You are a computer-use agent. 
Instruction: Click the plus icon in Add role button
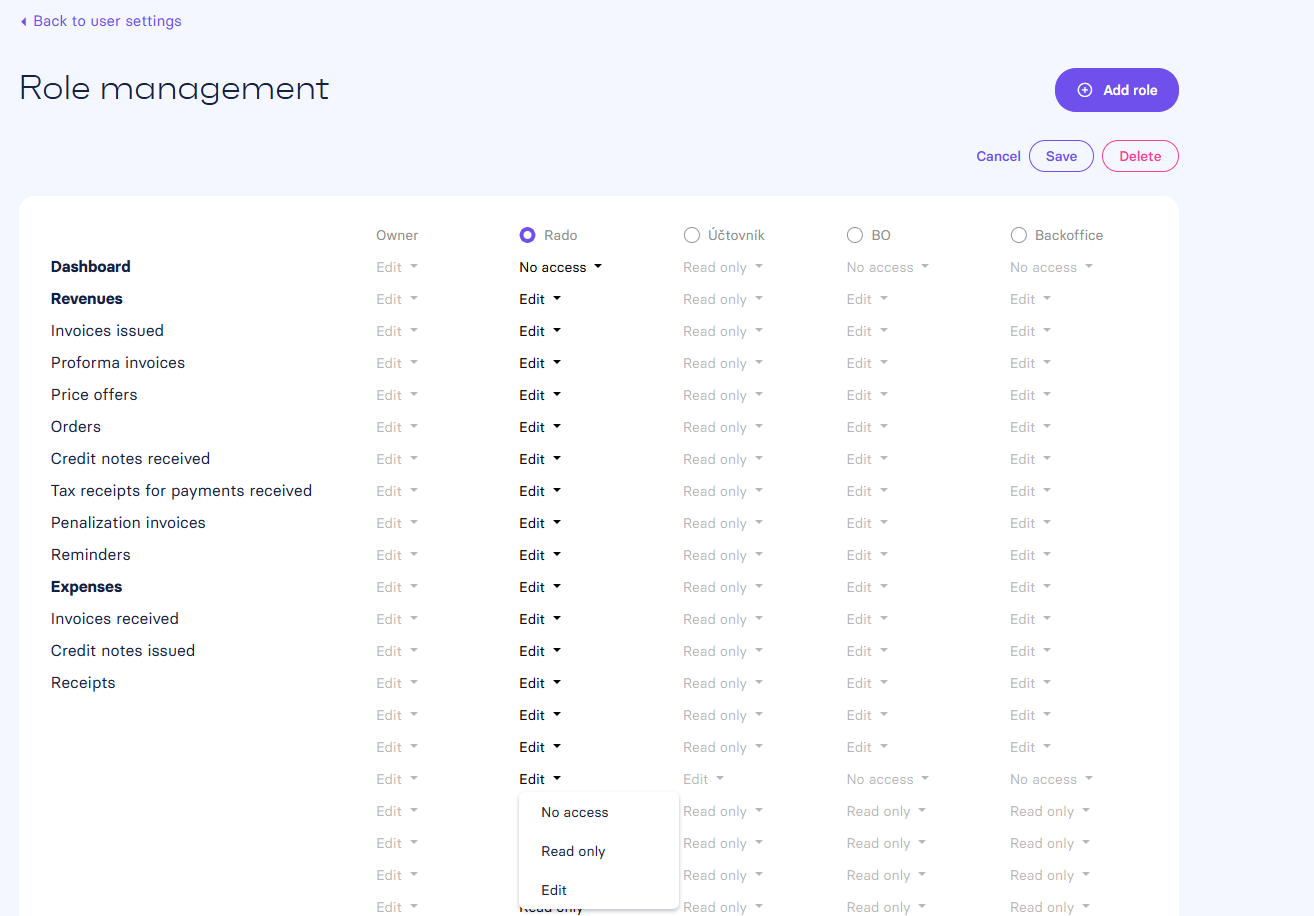click(x=1085, y=90)
